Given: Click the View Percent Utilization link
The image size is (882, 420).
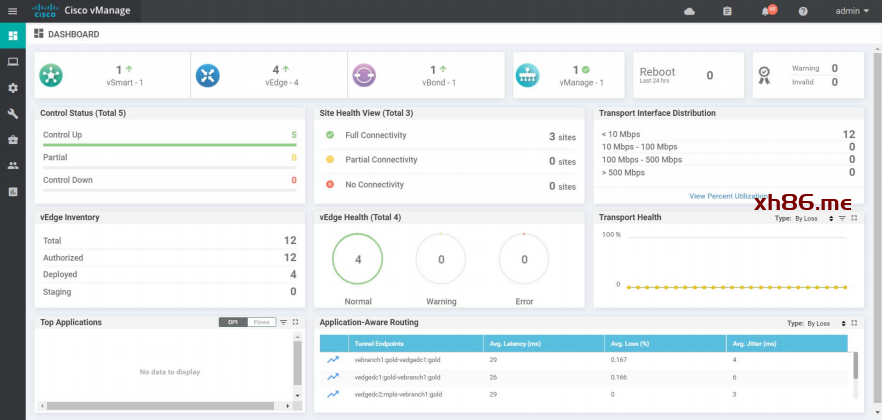Looking at the screenshot, I should click(x=728, y=196).
